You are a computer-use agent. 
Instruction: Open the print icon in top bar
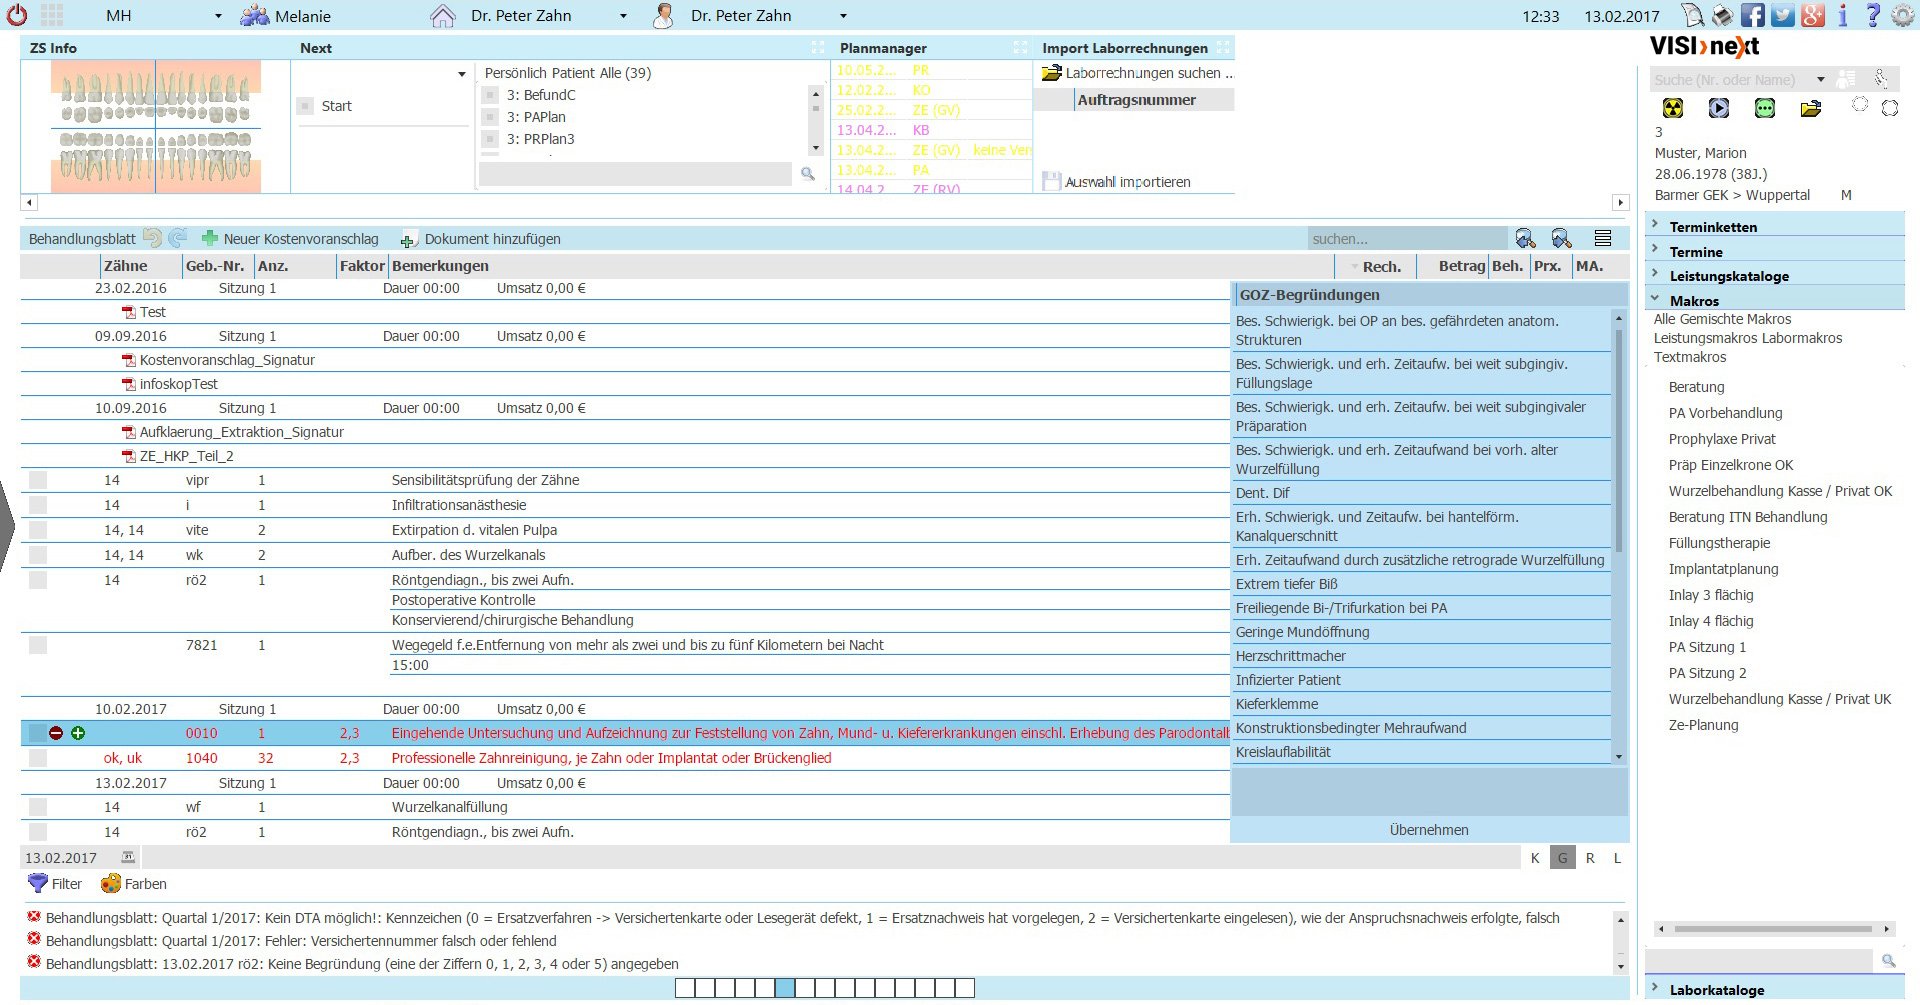1722,15
